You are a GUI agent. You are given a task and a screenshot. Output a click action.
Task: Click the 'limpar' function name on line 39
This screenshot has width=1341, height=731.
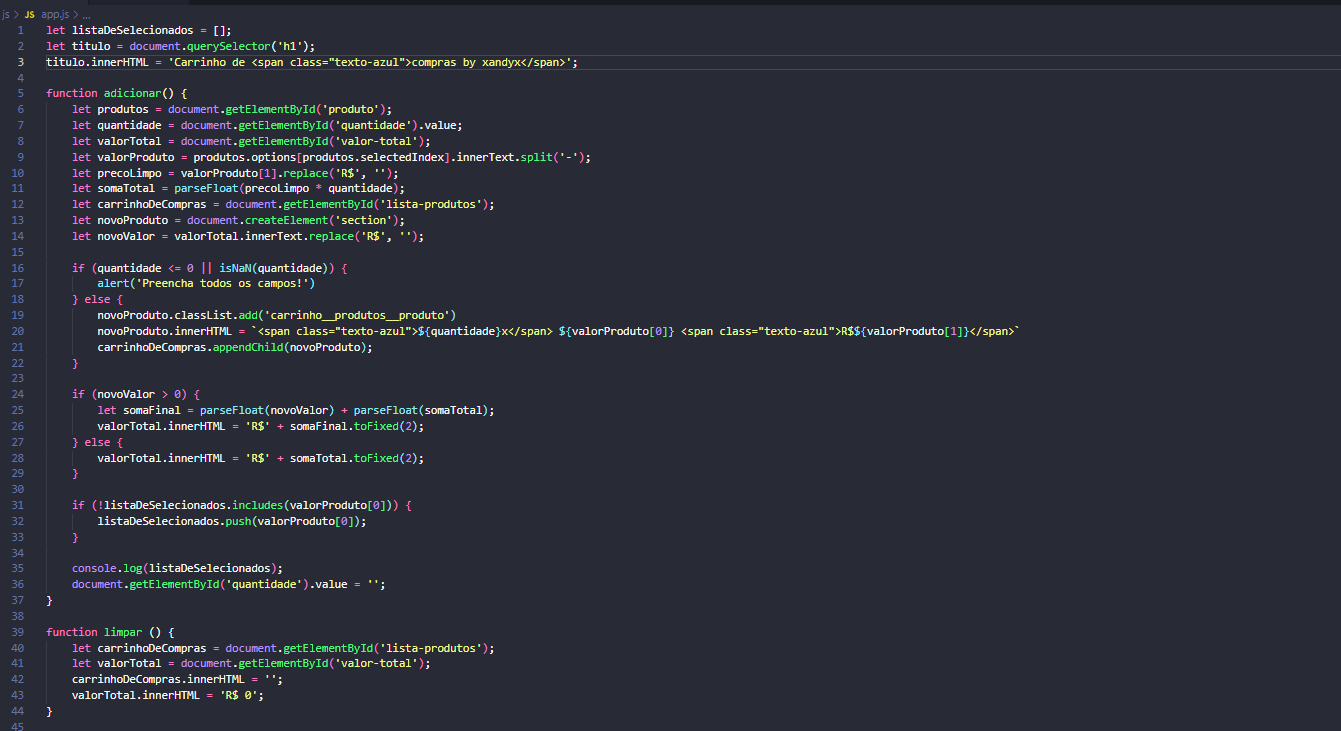(123, 632)
